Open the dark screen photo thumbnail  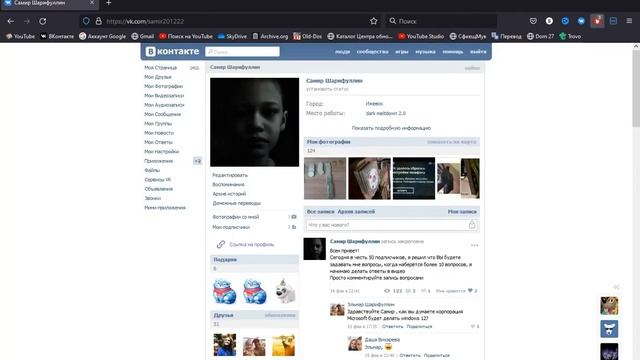[x=413, y=178]
